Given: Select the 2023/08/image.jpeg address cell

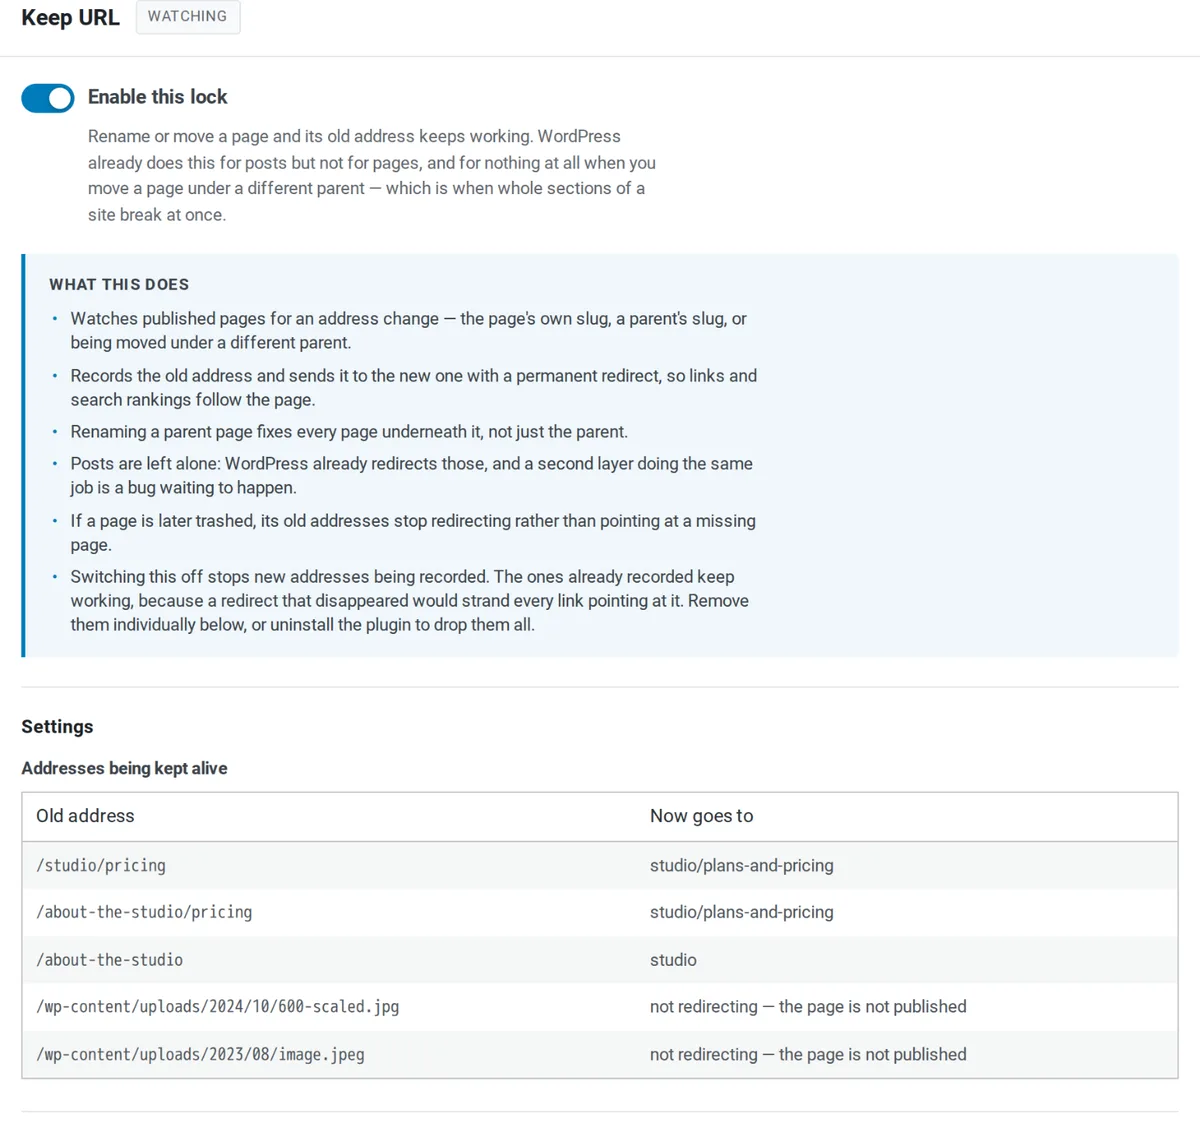Looking at the screenshot, I should point(200,1055).
